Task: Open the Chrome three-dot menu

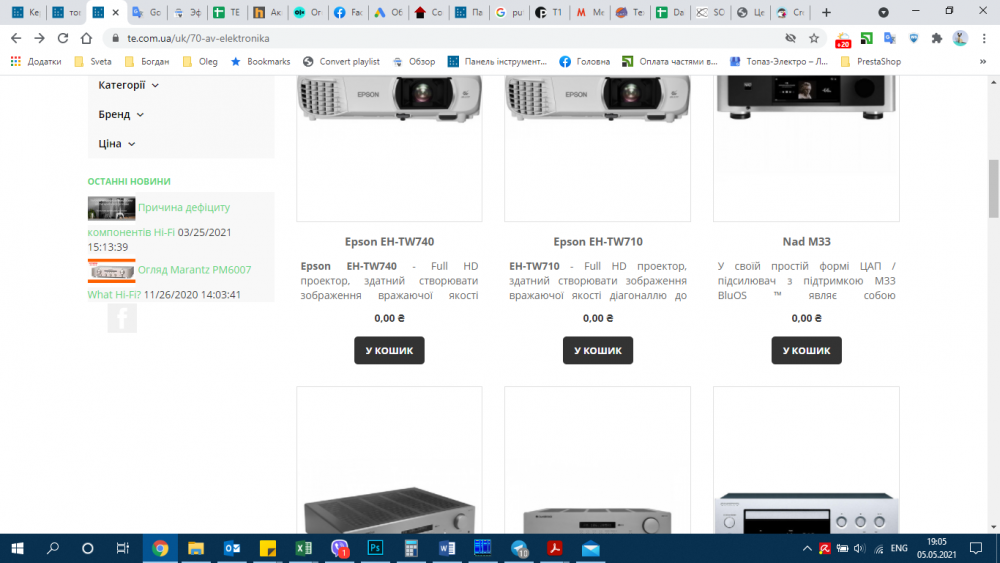Action: click(984, 38)
